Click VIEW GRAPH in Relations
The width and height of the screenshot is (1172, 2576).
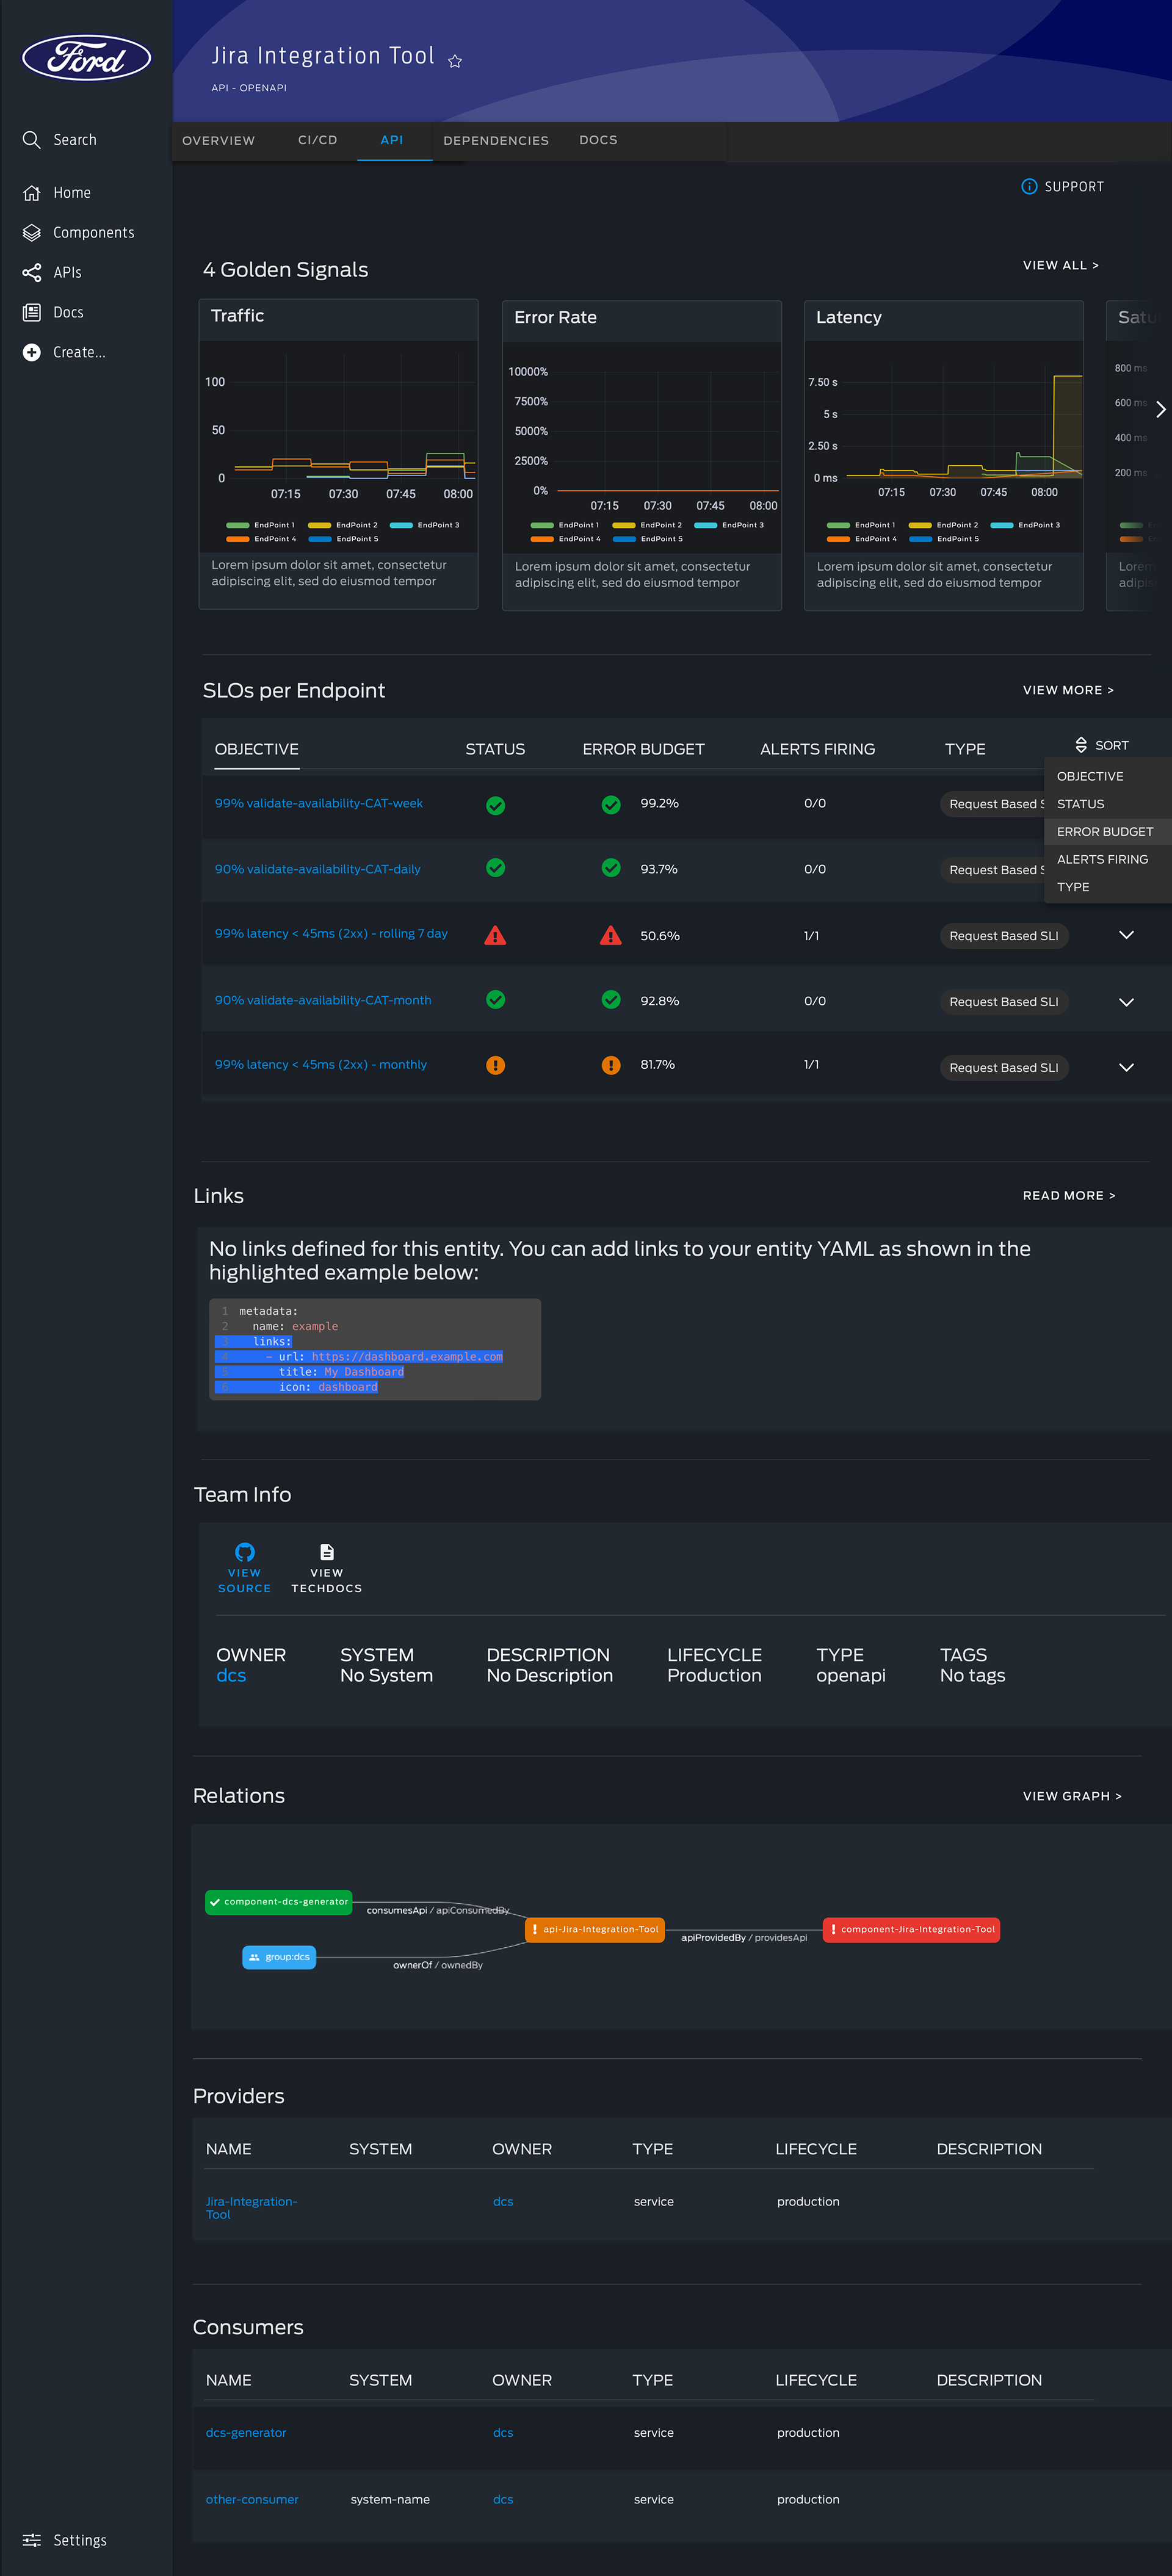(1072, 1796)
